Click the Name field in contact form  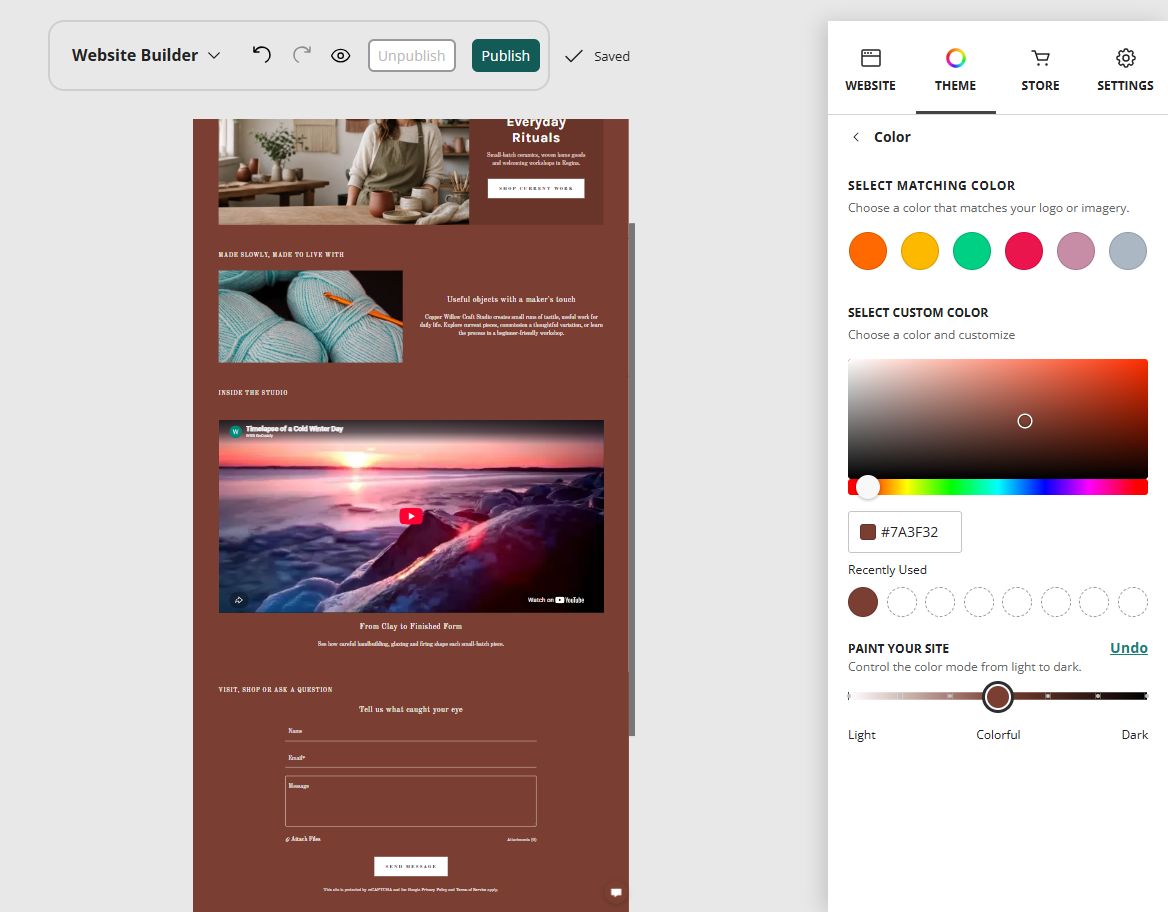point(410,731)
